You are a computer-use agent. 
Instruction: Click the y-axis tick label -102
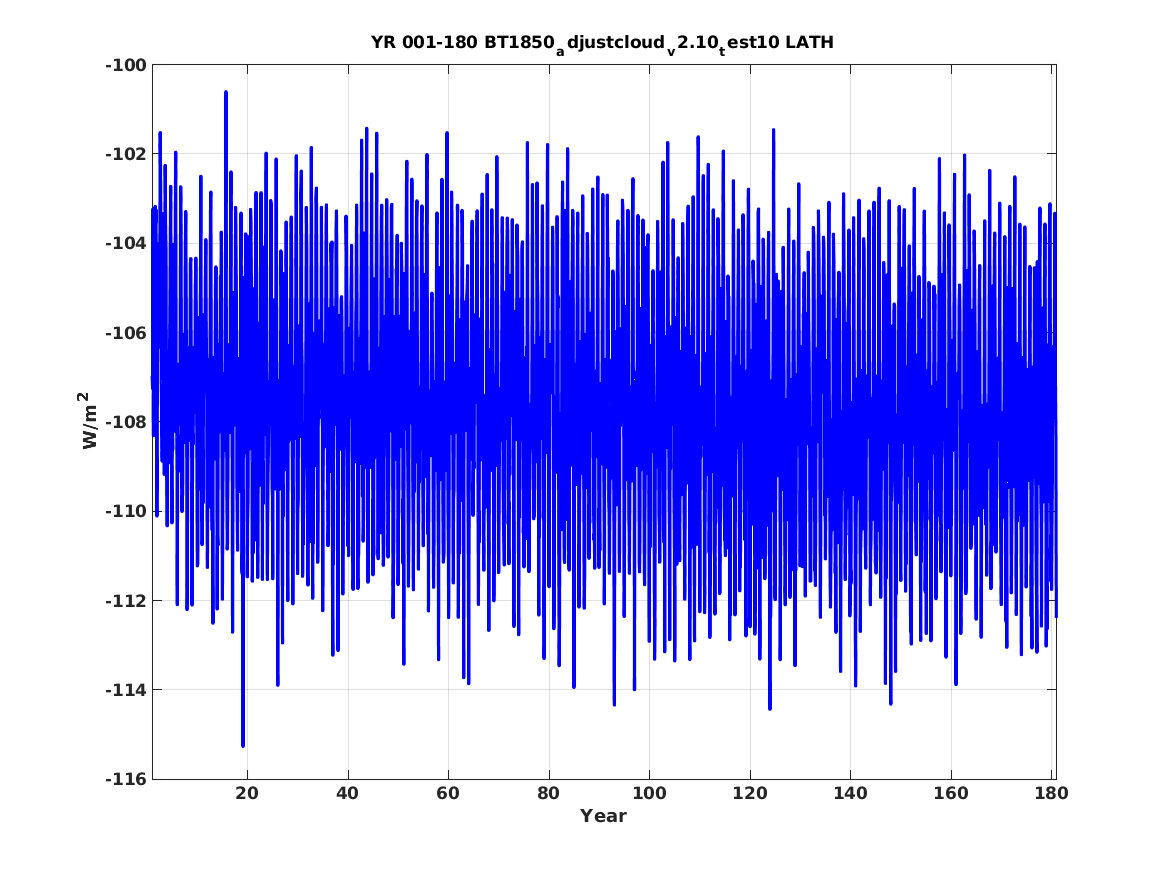click(x=126, y=154)
